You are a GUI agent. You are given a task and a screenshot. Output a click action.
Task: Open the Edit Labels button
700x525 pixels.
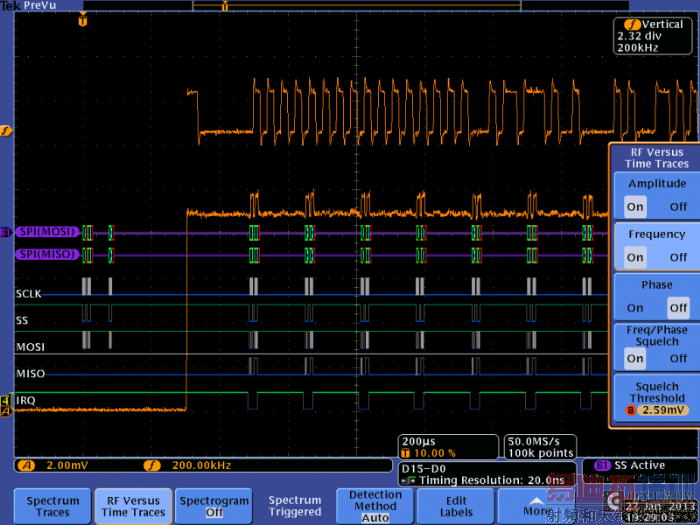point(455,506)
